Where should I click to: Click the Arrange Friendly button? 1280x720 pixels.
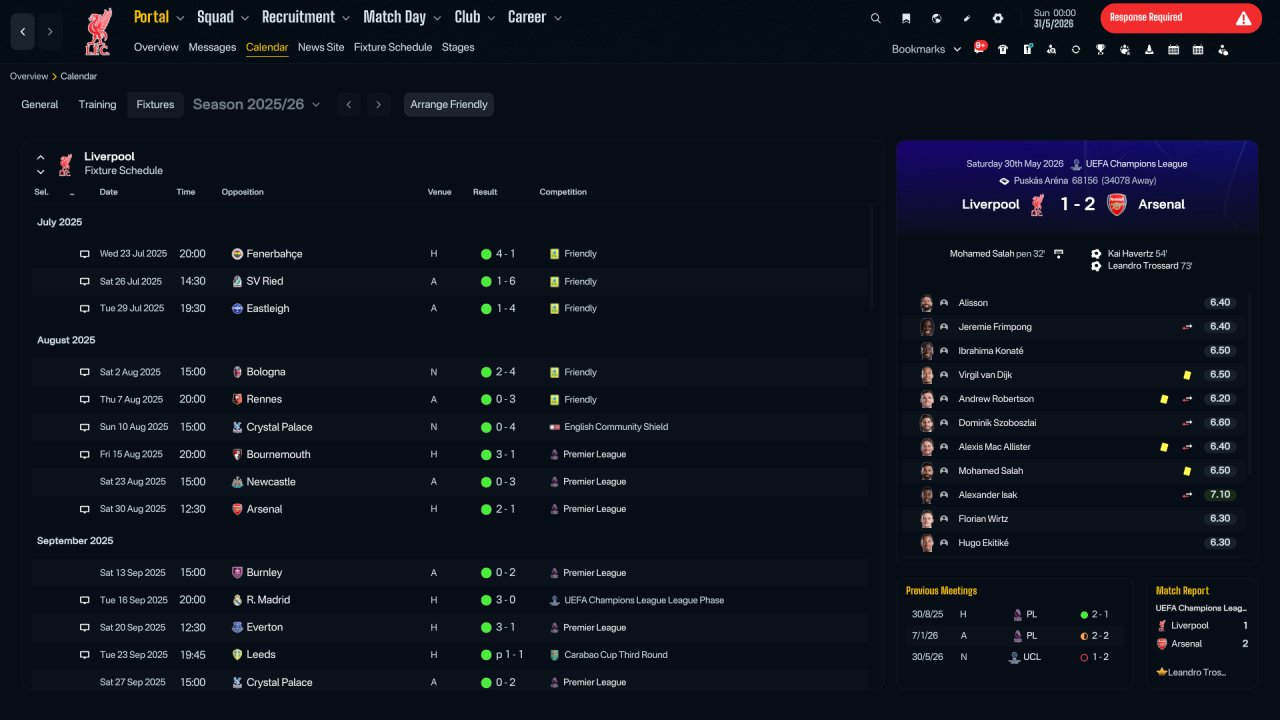pyautogui.click(x=449, y=105)
